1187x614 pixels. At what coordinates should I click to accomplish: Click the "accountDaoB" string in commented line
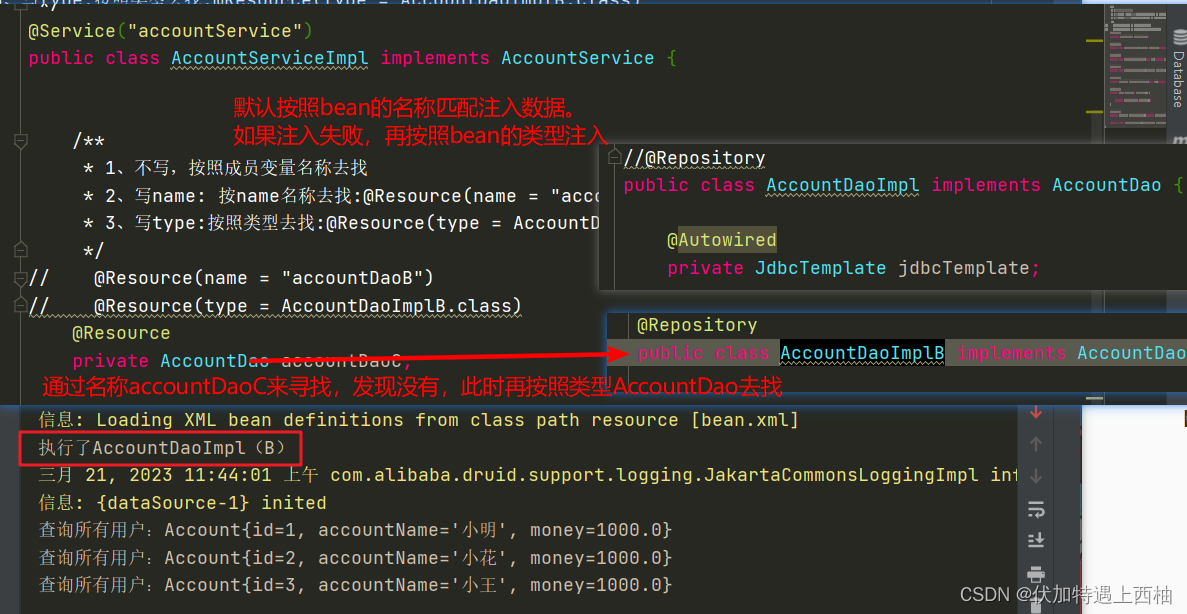353,278
